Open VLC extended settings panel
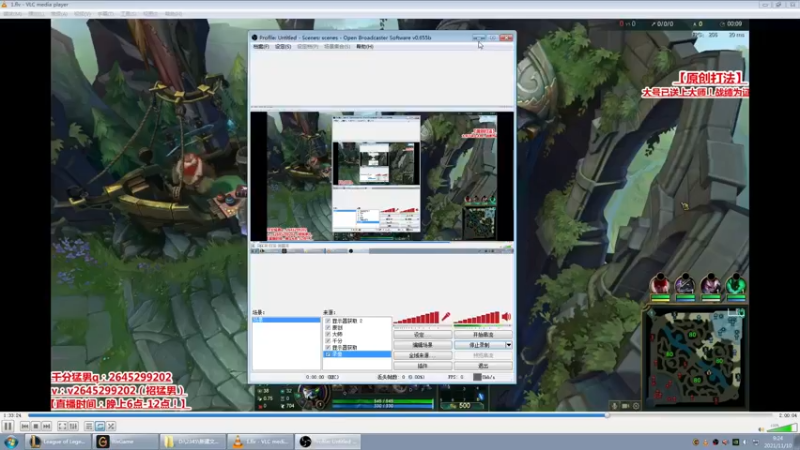The image size is (800, 450). 73,426
